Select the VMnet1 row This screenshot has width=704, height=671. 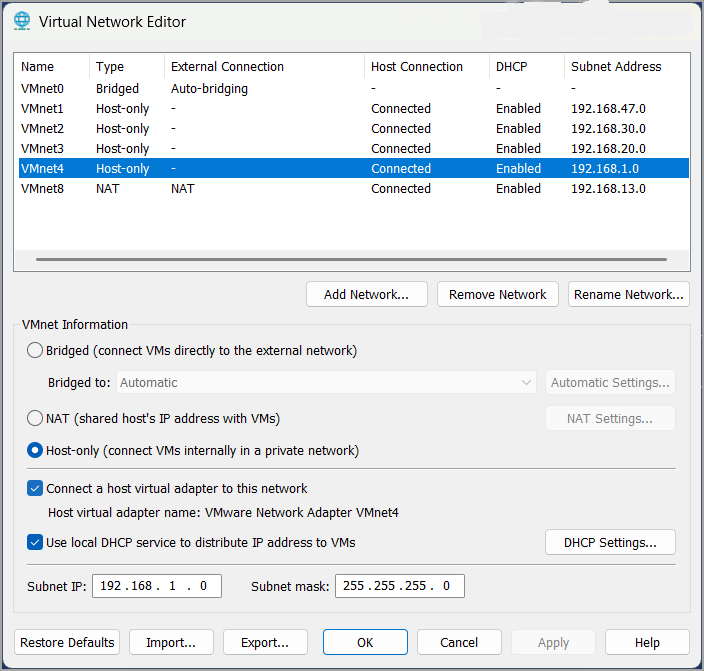352,108
